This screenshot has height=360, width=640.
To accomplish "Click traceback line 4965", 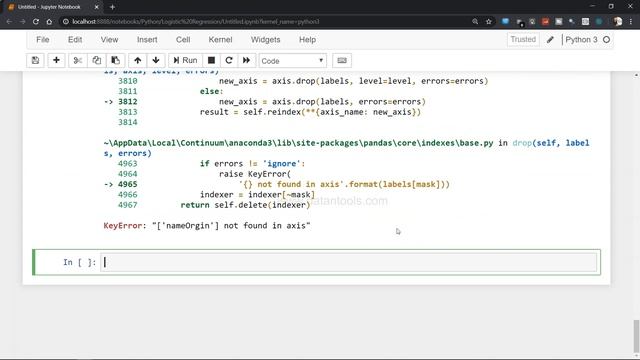I will click(277, 184).
